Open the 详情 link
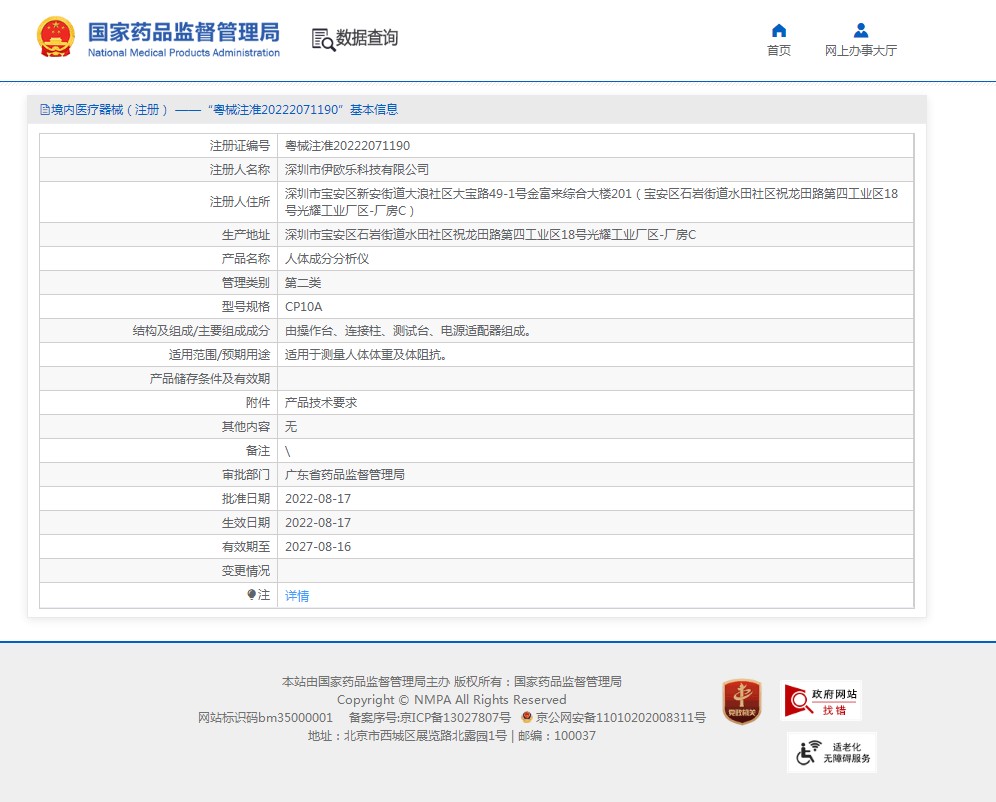Viewport: 996px width, 802px height. [297, 596]
